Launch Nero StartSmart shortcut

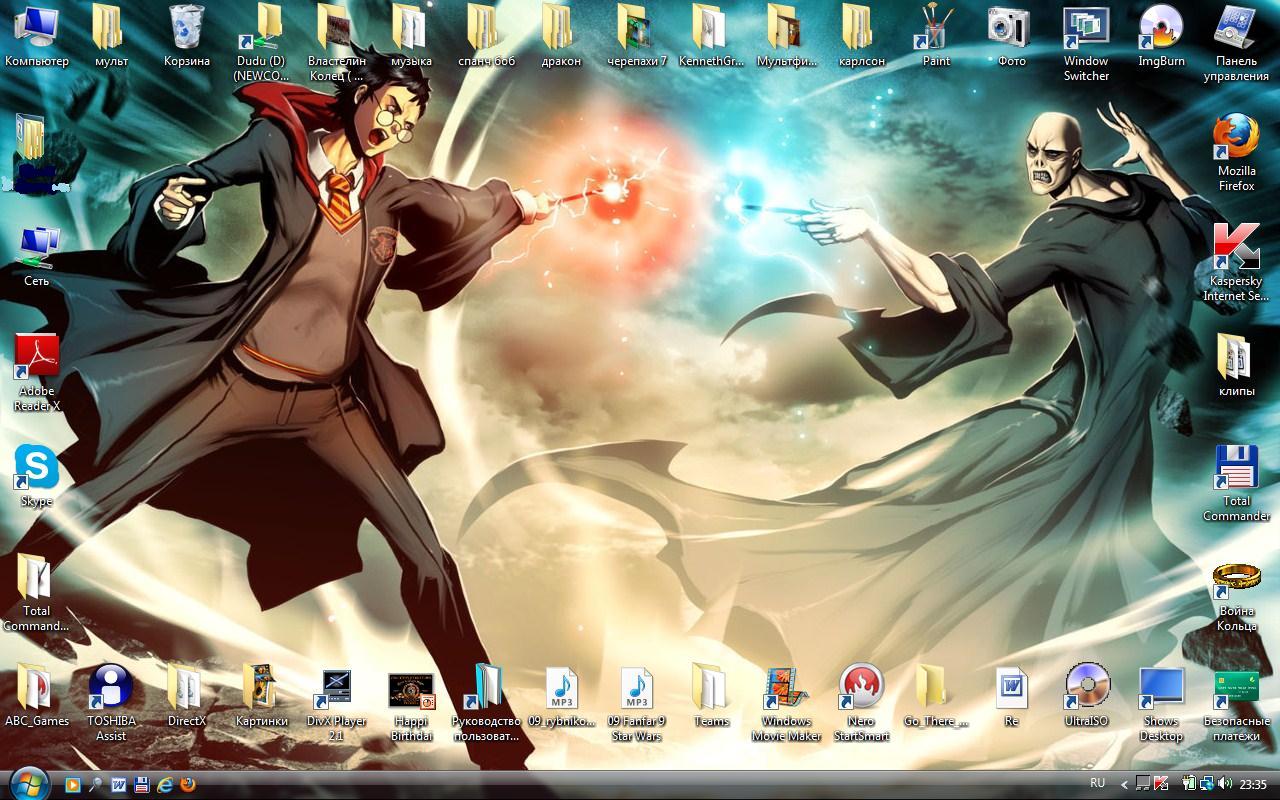(x=861, y=702)
